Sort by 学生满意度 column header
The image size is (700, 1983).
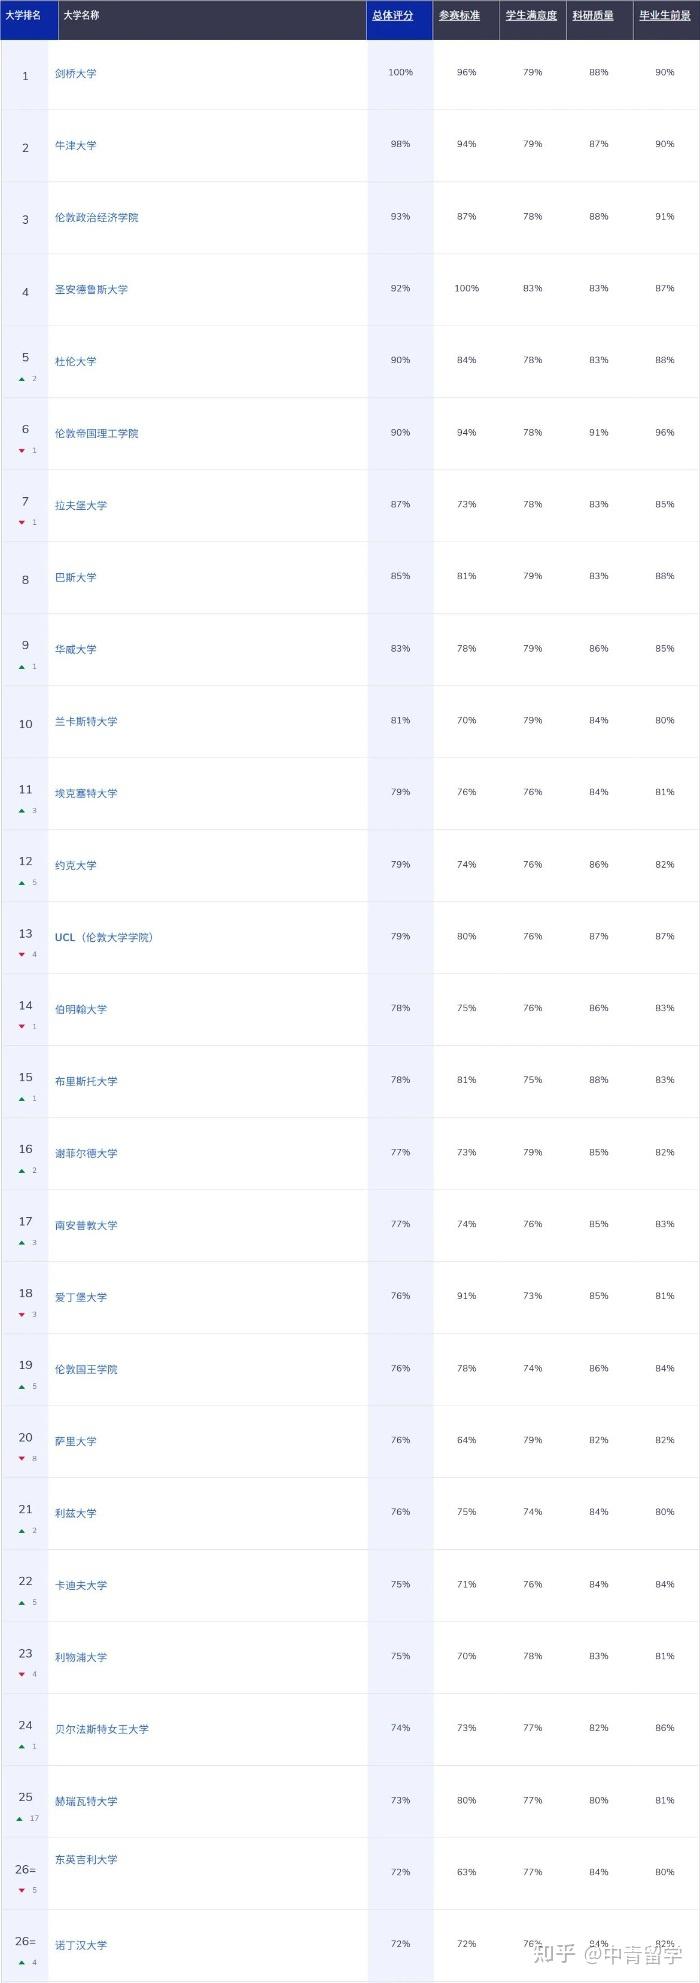pos(531,16)
